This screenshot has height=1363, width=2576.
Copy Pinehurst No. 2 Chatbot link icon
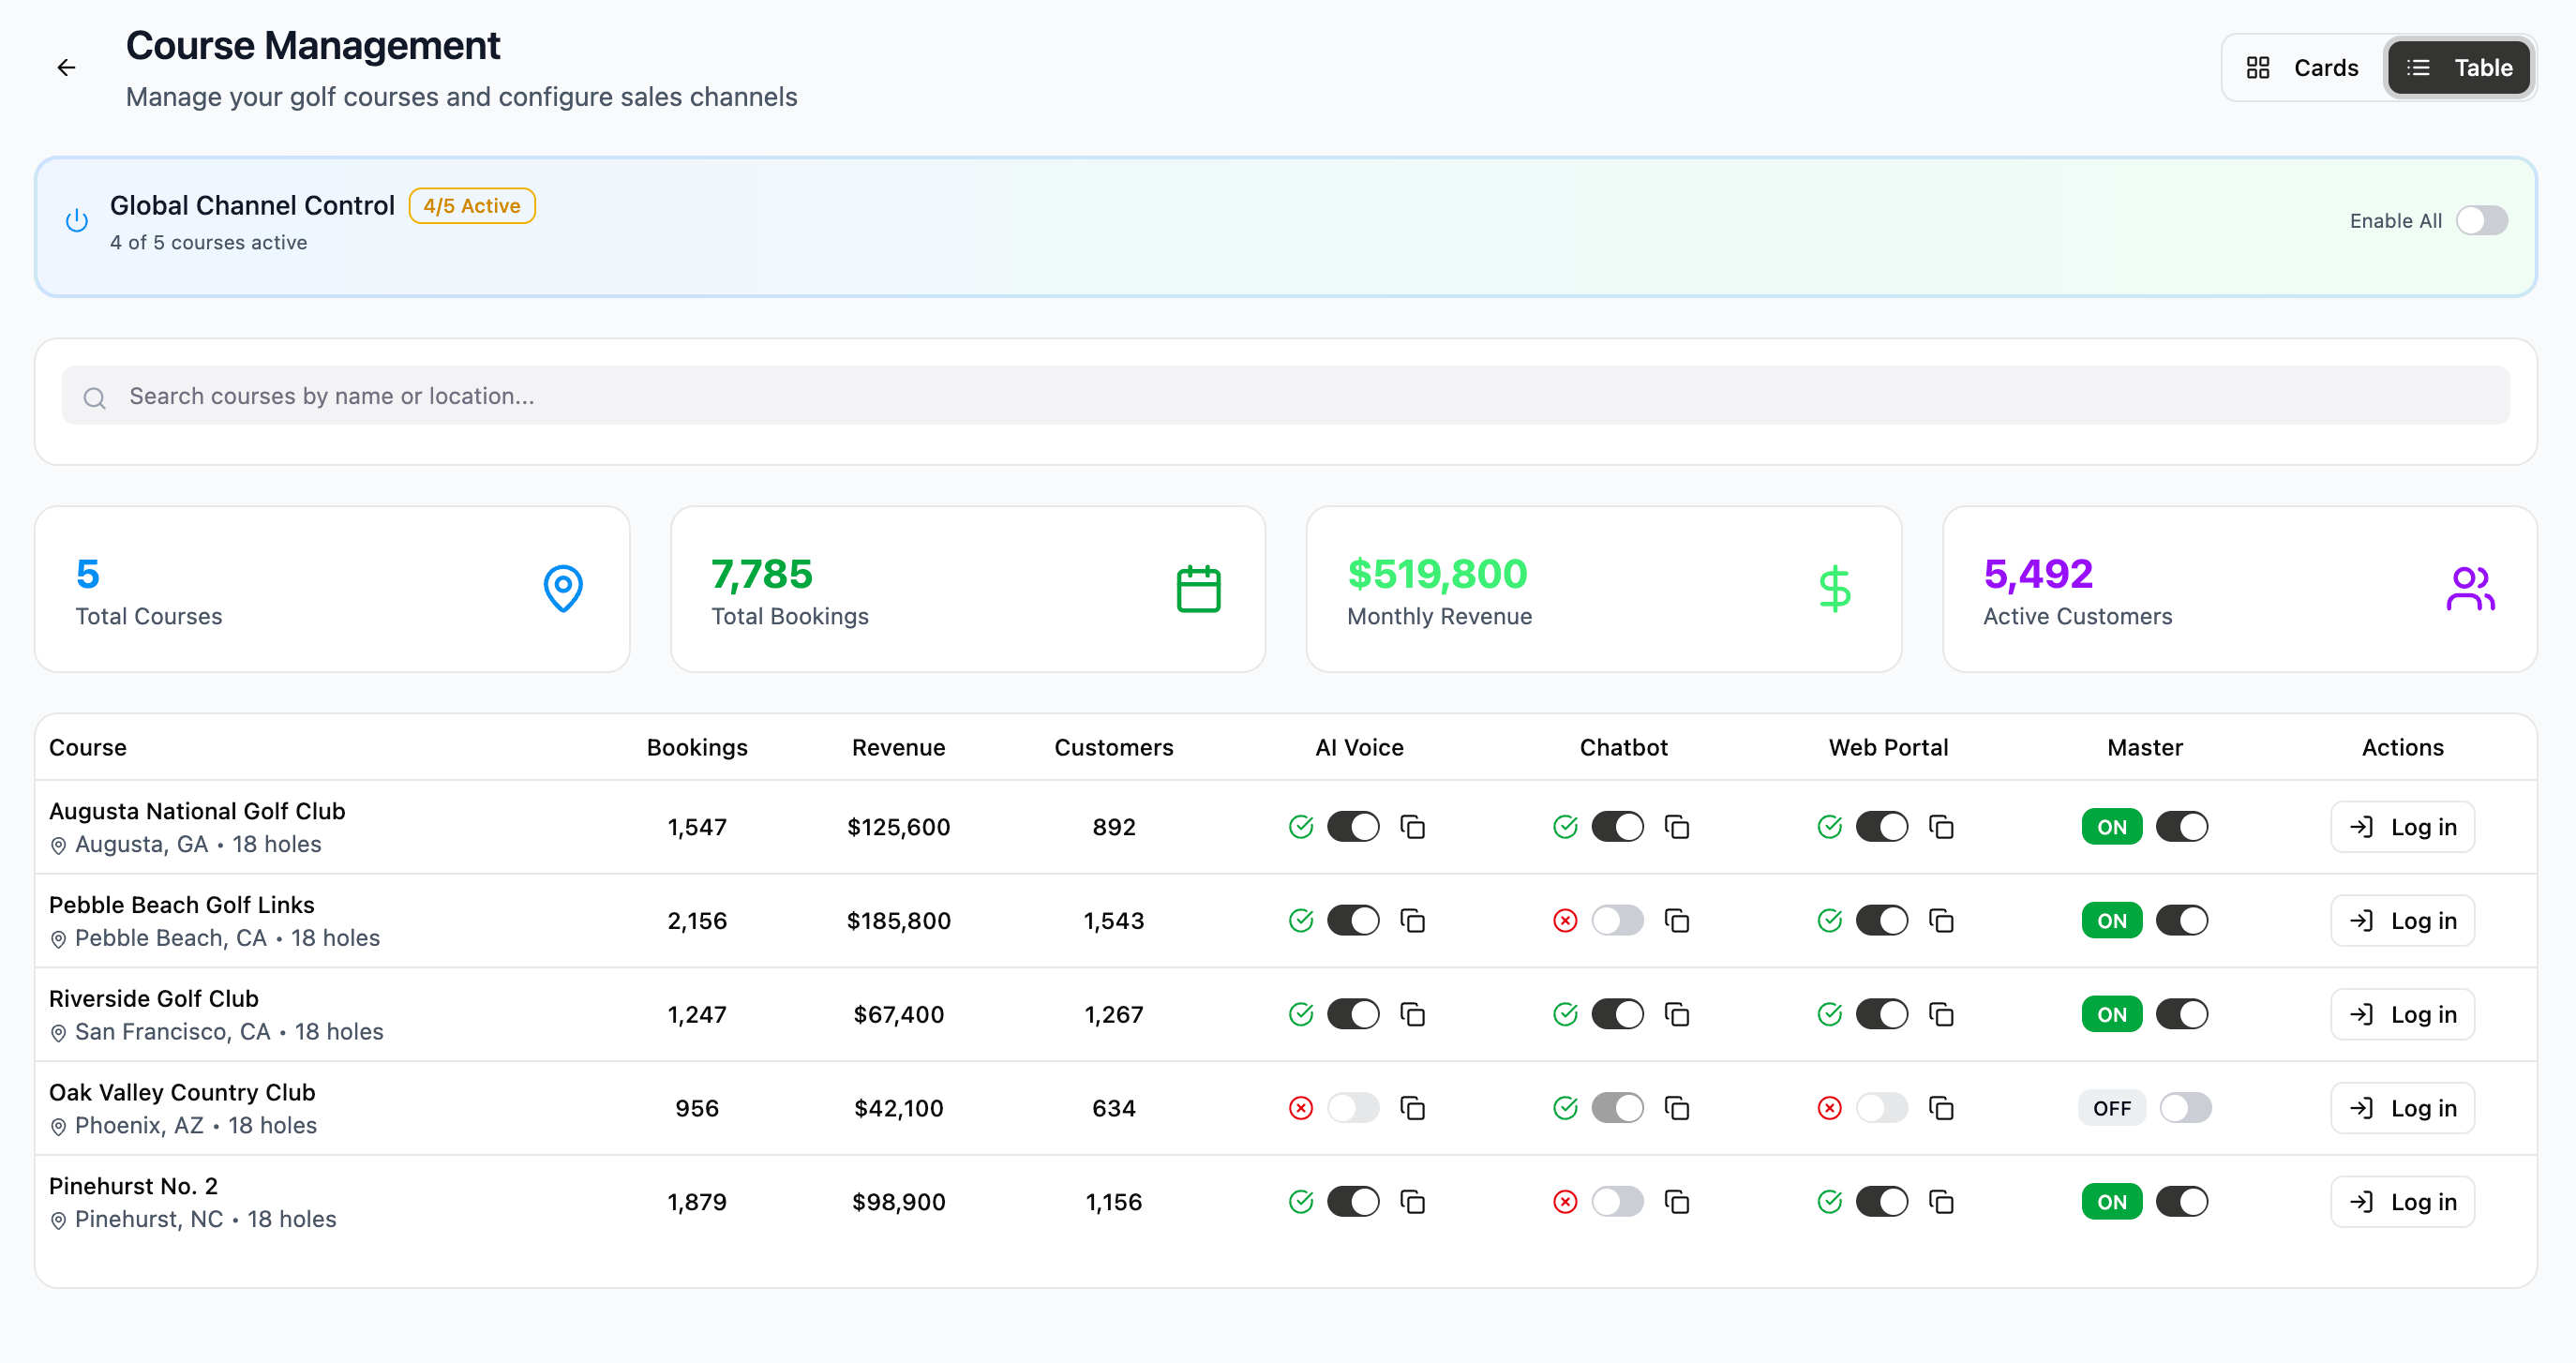(1677, 1202)
